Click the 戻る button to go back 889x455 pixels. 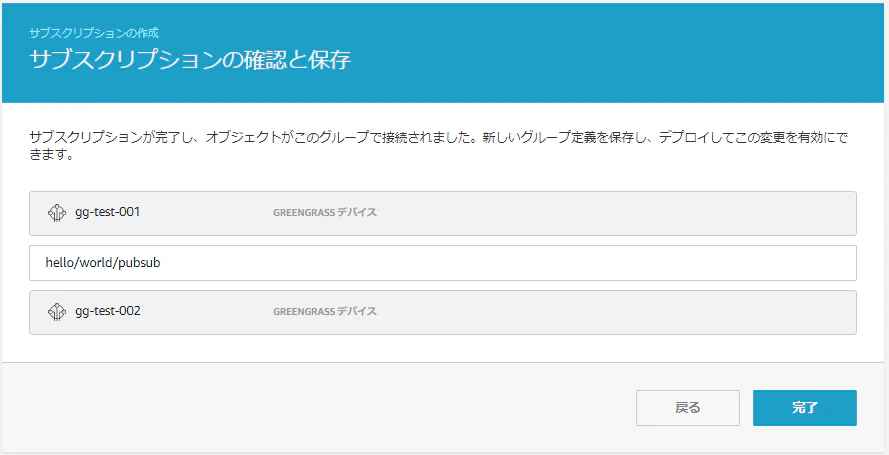688,407
